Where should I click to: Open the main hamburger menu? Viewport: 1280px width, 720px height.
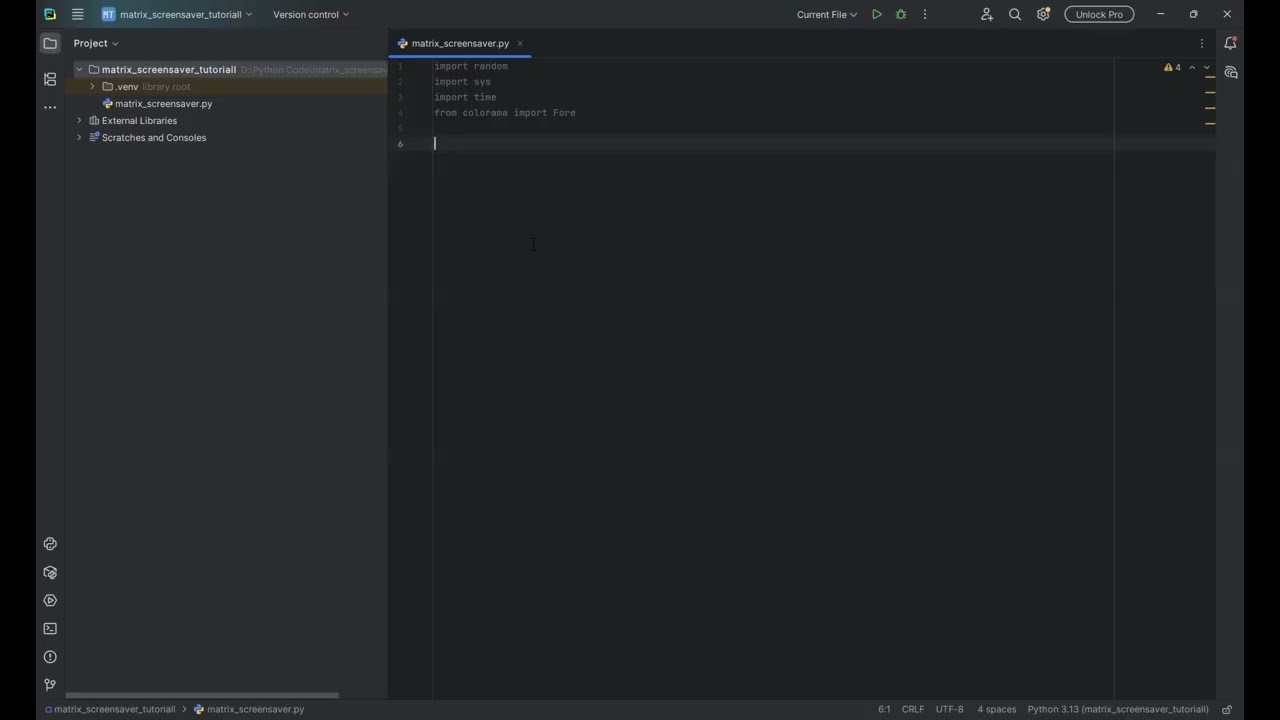pyautogui.click(x=77, y=14)
